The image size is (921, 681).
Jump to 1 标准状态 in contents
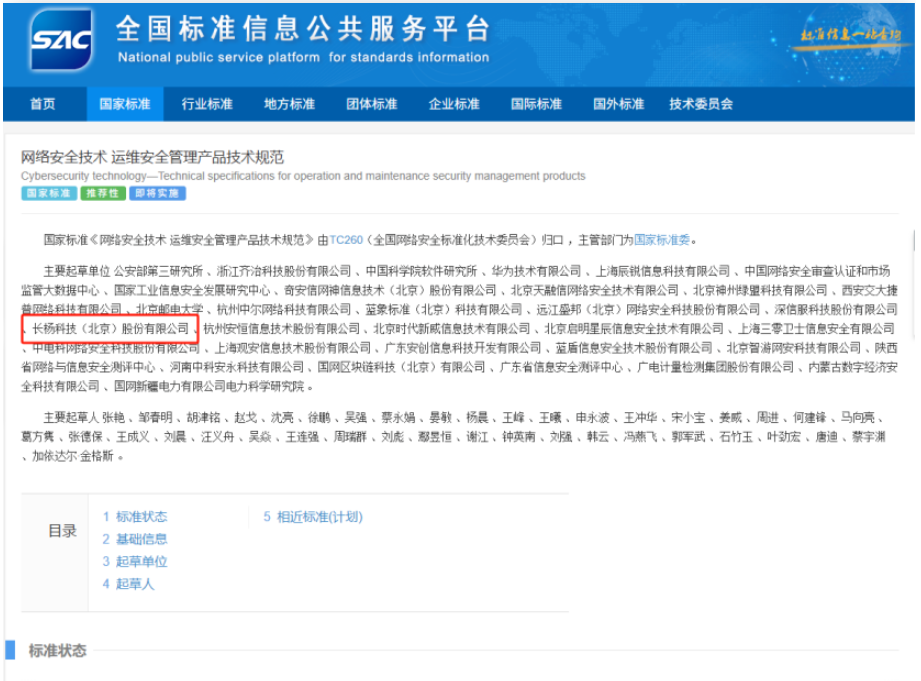tap(135, 517)
